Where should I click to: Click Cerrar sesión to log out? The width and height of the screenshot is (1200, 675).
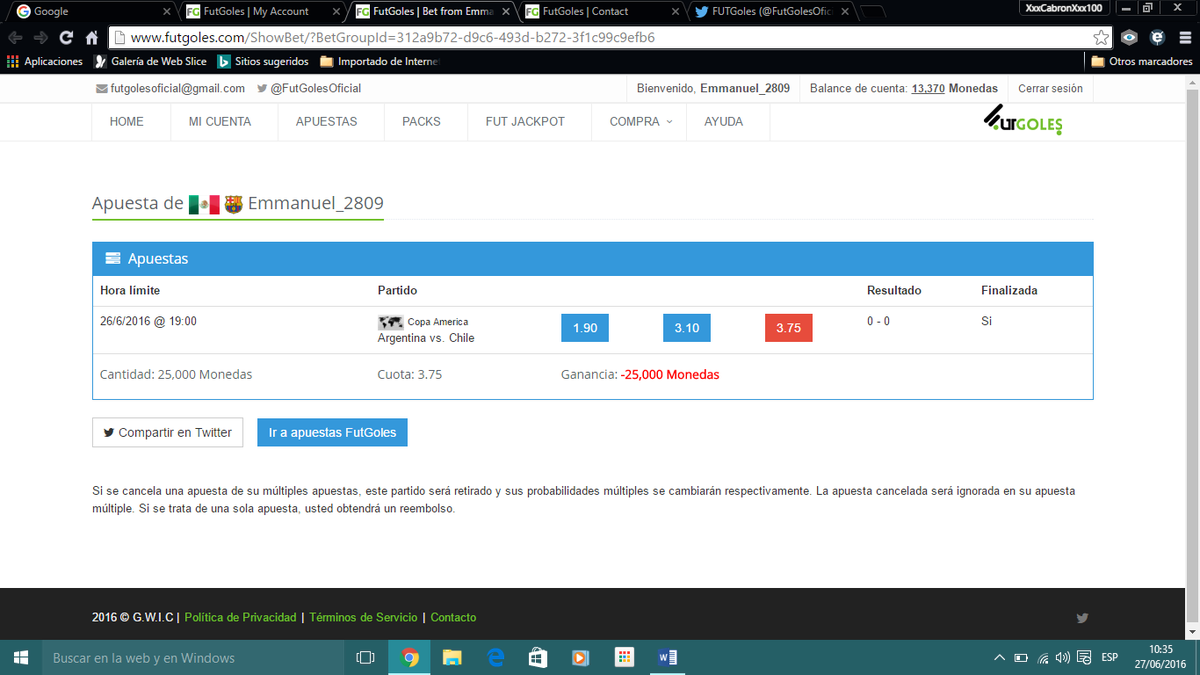click(x=1050, y=88)
